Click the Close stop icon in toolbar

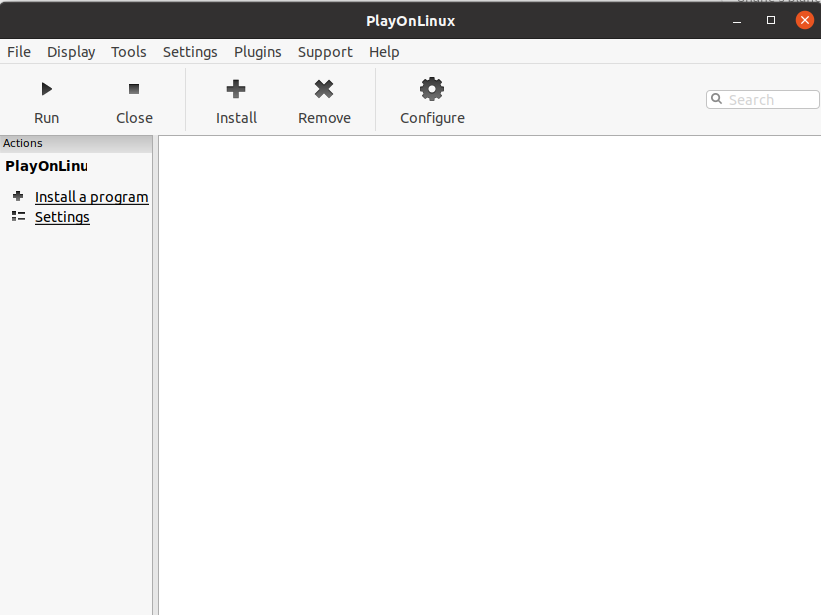(x=134, y=89)
